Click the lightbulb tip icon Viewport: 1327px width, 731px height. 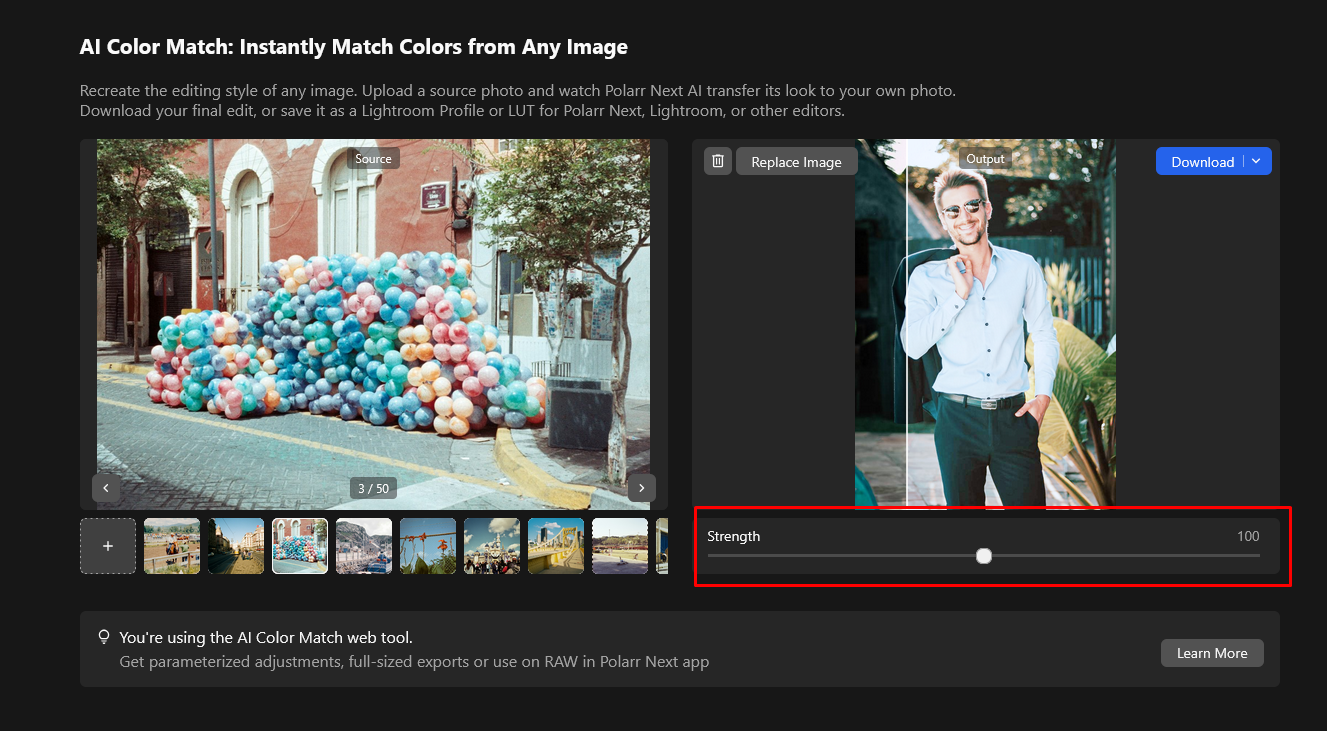coord(103,637)
